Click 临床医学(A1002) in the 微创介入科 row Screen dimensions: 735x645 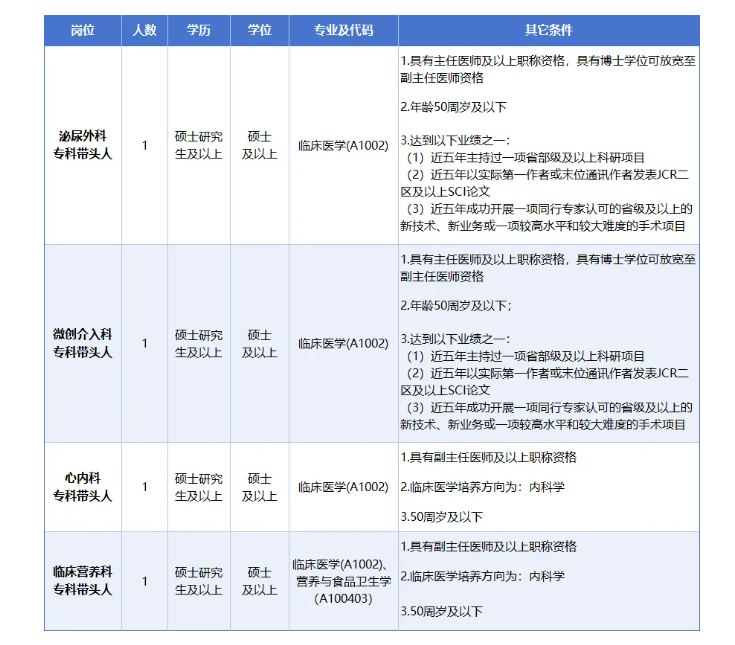pos(343,343)
